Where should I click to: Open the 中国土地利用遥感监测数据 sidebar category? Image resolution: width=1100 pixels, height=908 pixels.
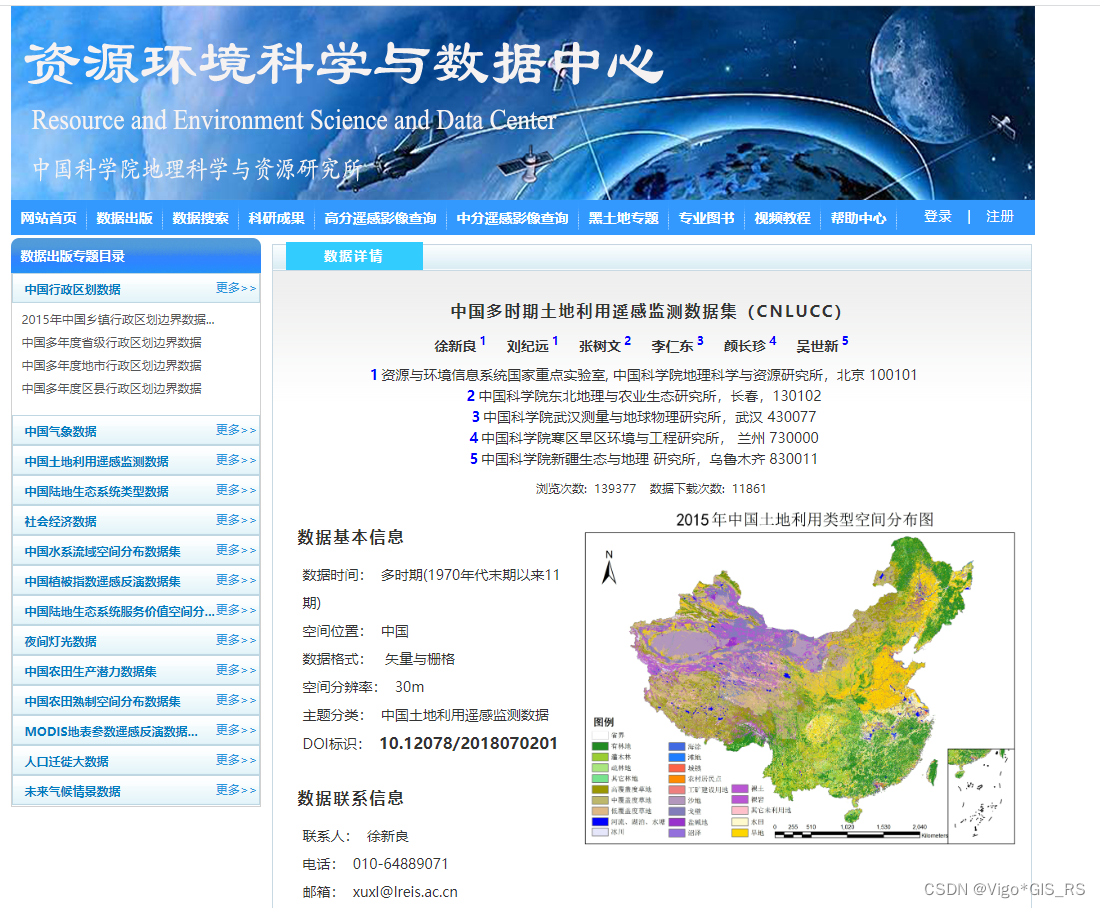tap(96, 462)
